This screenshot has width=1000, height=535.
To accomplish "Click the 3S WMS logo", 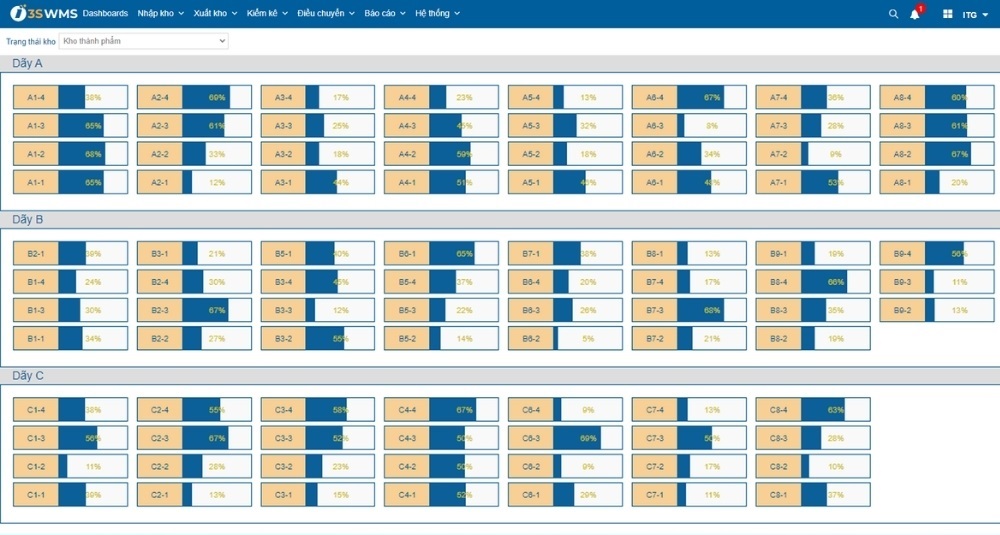I will point(43,13).
